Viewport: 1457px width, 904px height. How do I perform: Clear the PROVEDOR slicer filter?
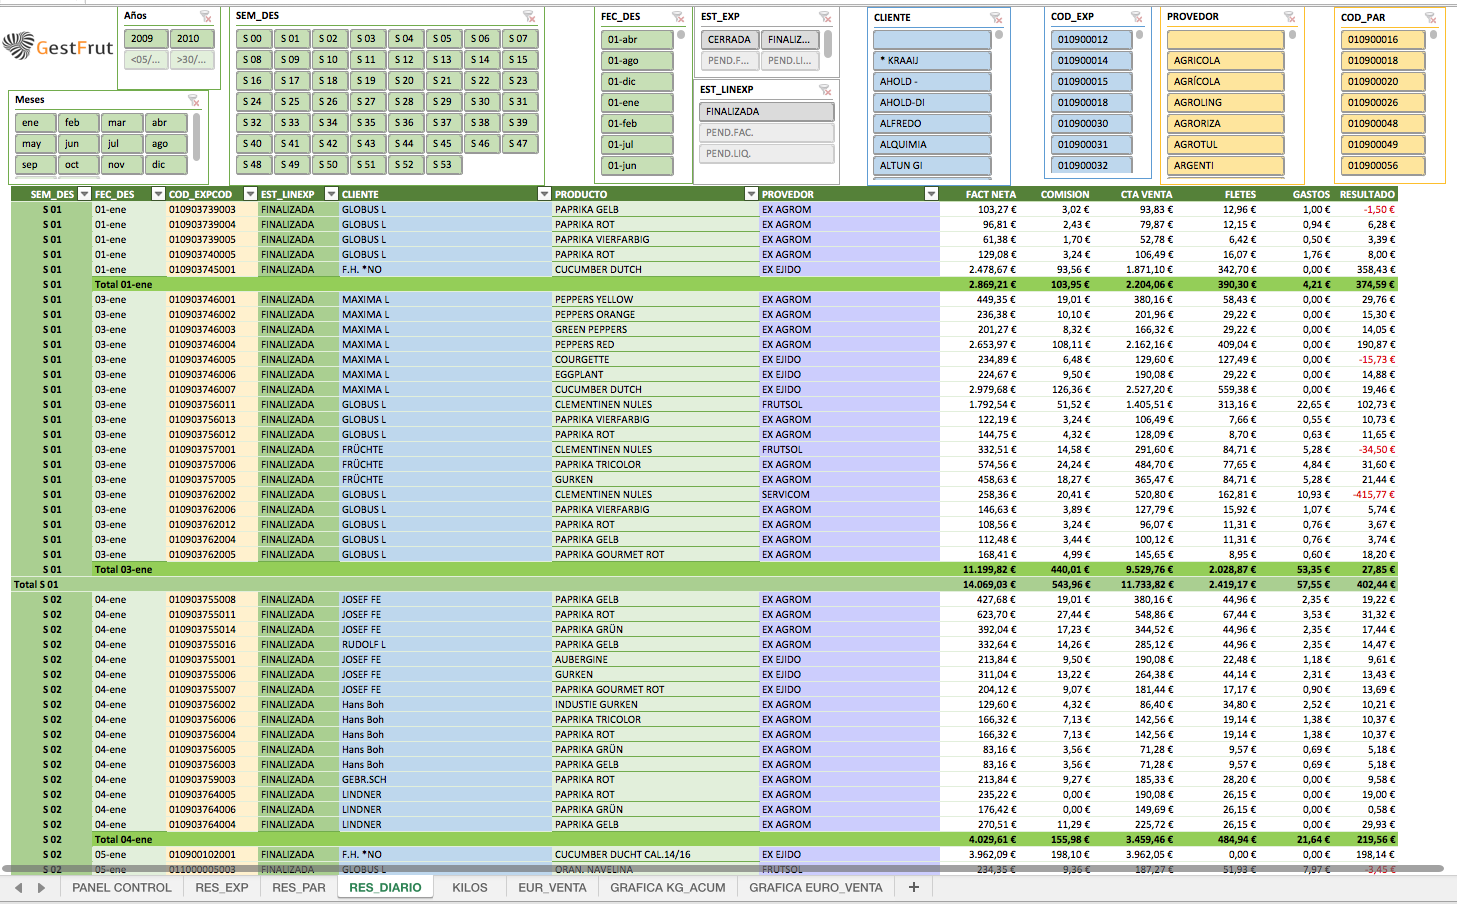(x=1289, y=17)
